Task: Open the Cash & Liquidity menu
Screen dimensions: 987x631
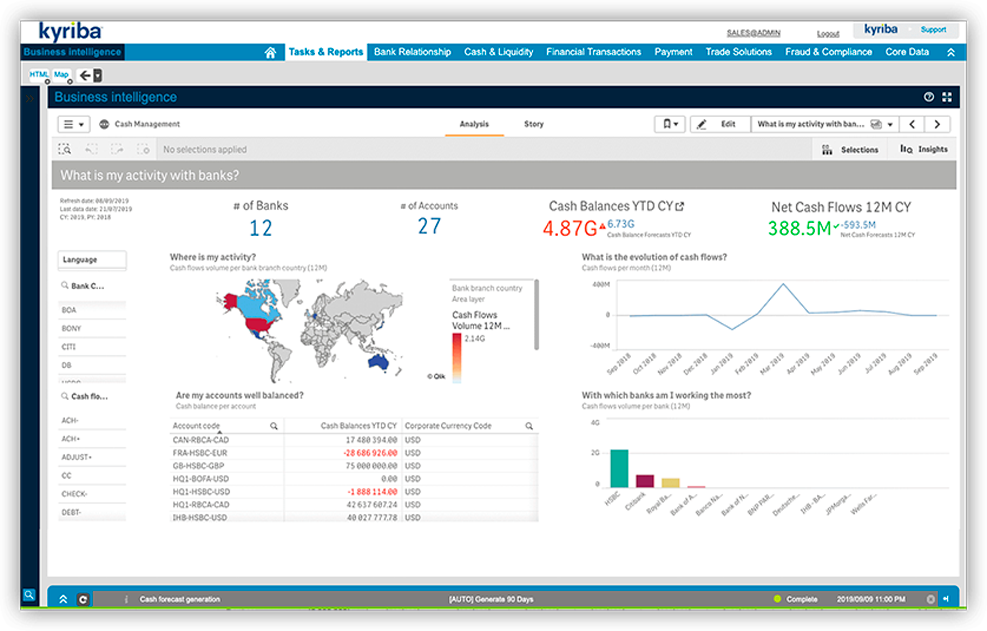Action: tap(498, 52)
